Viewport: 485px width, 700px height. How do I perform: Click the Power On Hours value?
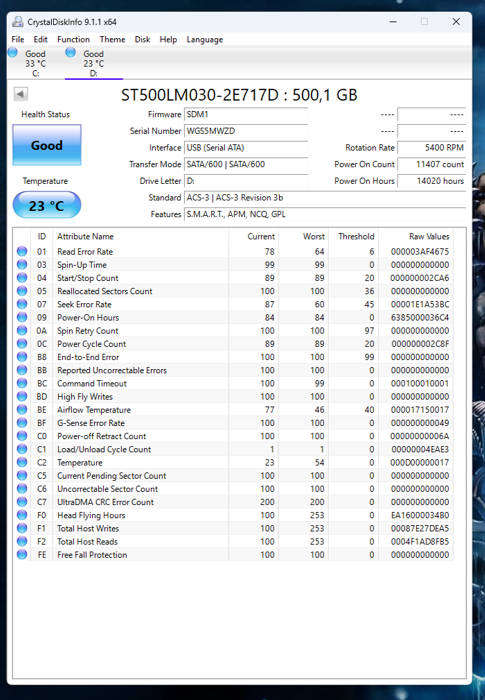pos(431,181)
